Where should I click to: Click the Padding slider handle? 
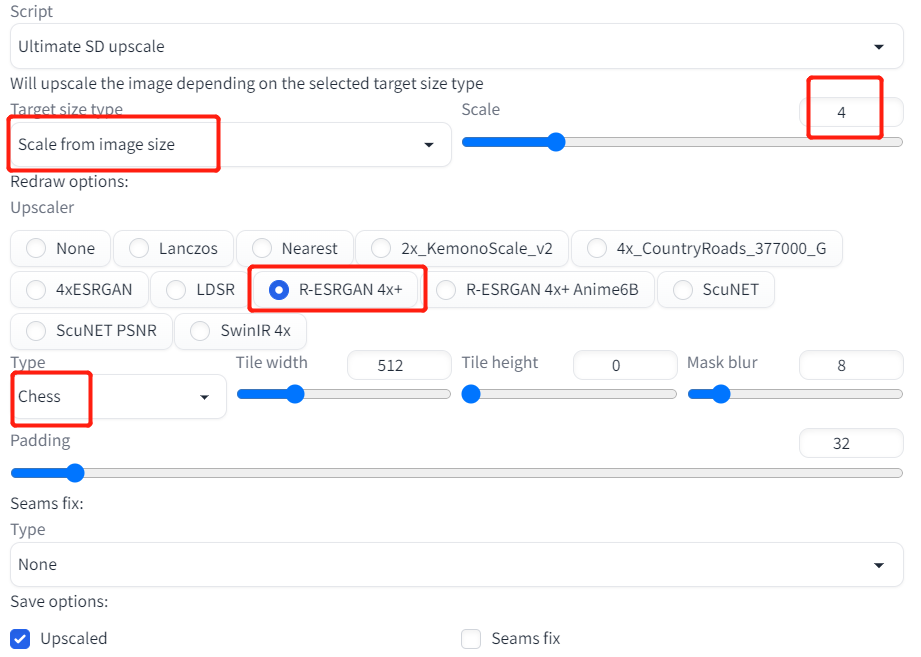point(75,473)
